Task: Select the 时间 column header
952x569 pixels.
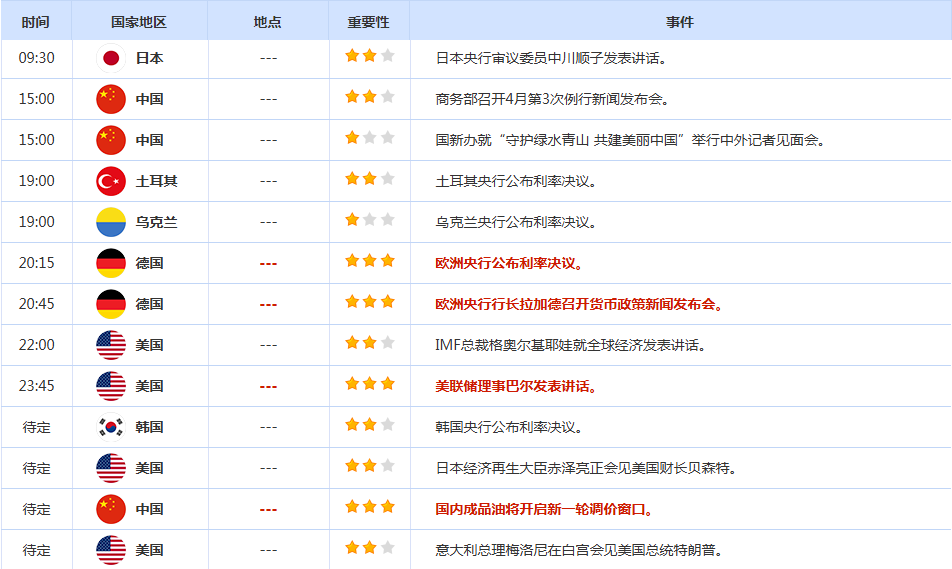Action: tap(36, 22)
